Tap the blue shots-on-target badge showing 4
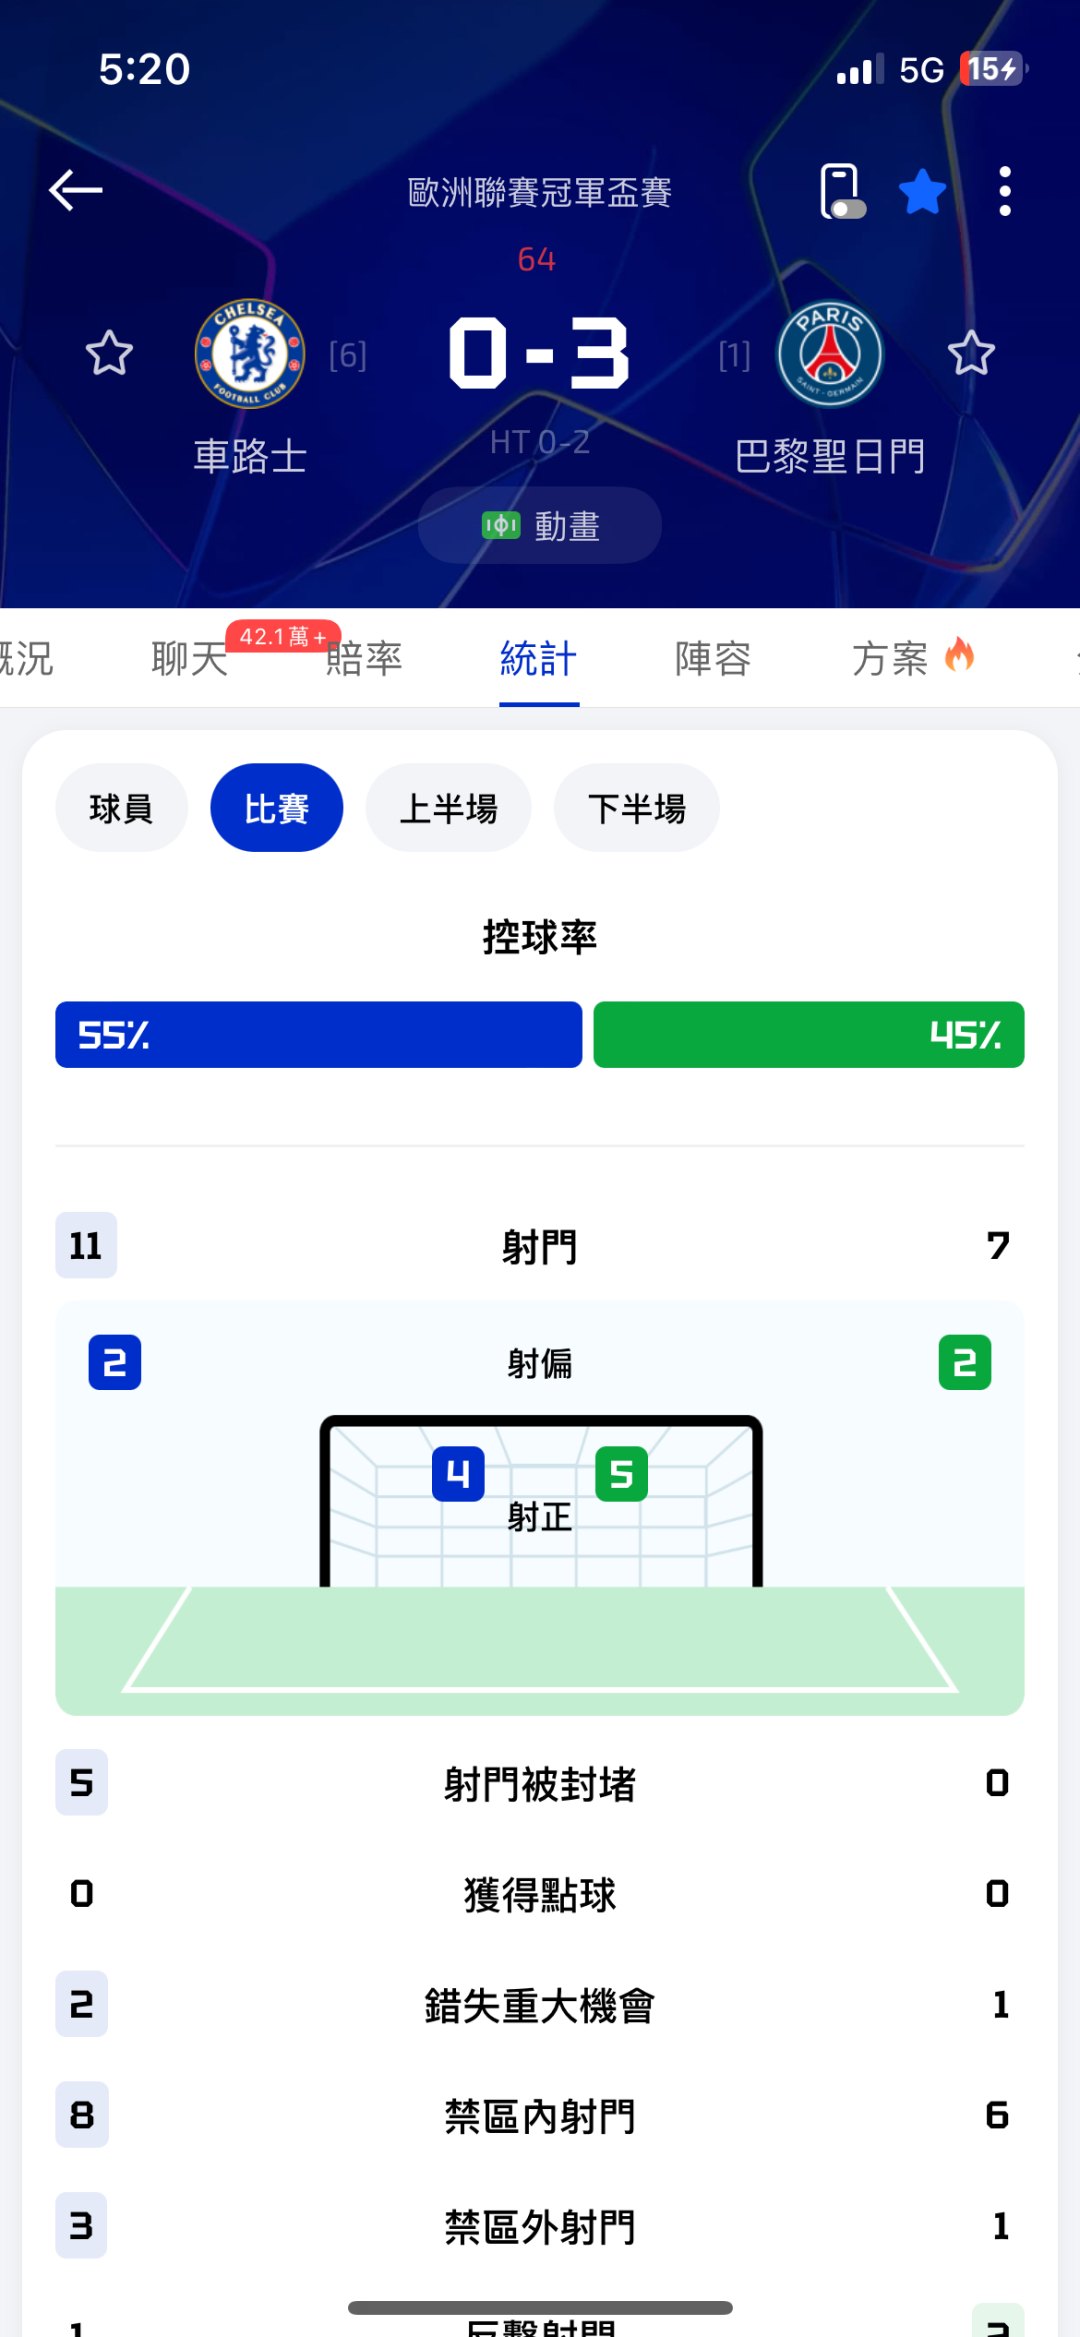 [x=458, y=1473]
